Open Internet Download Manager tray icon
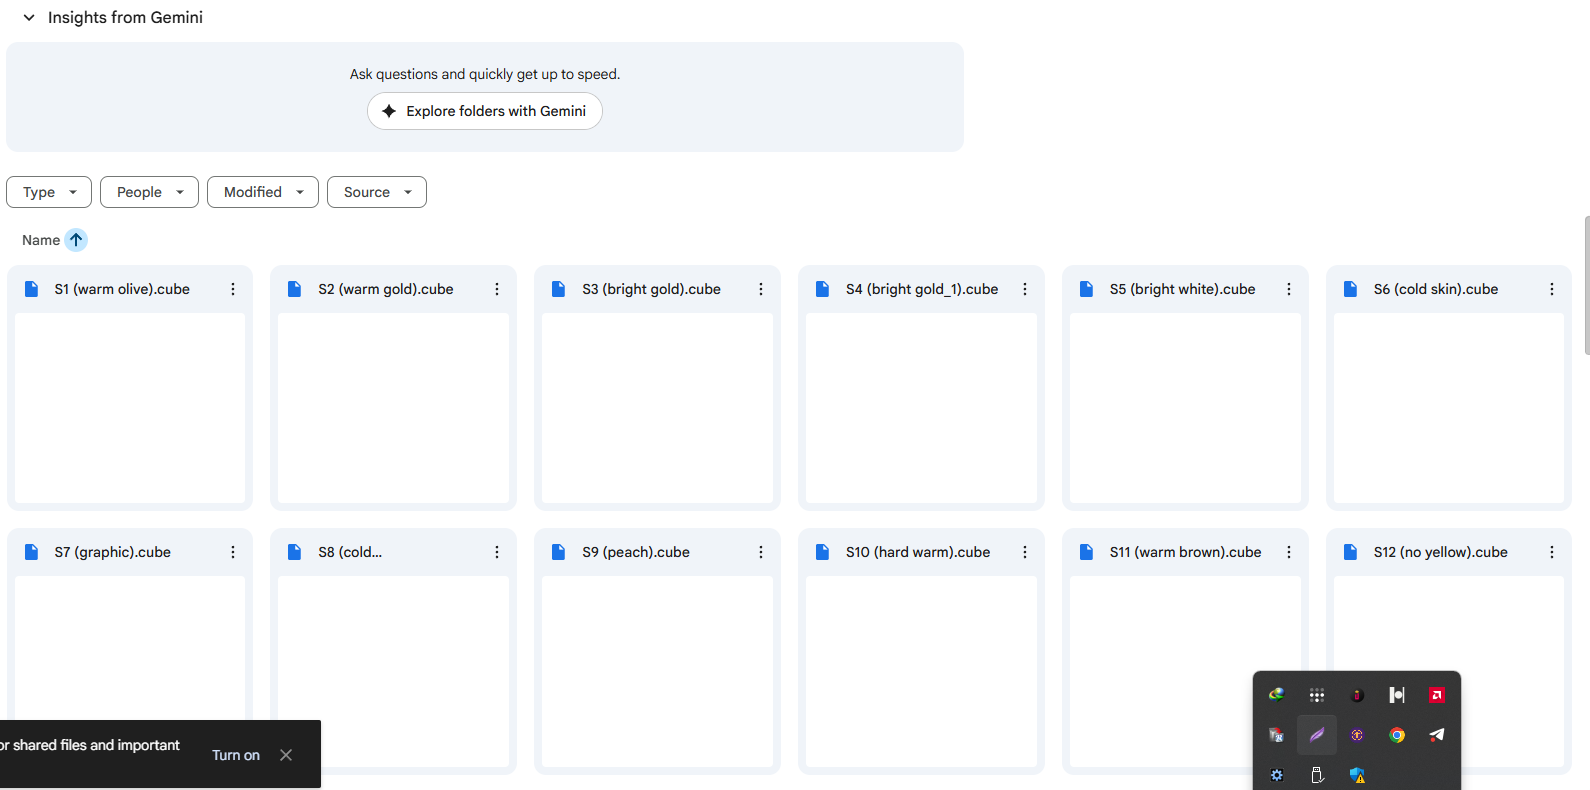This screenshot has height=790, width=1590. click(1277, 695)
